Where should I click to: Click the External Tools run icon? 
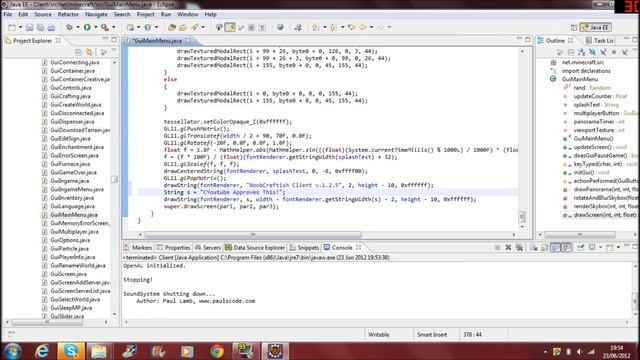click(105, 27)
